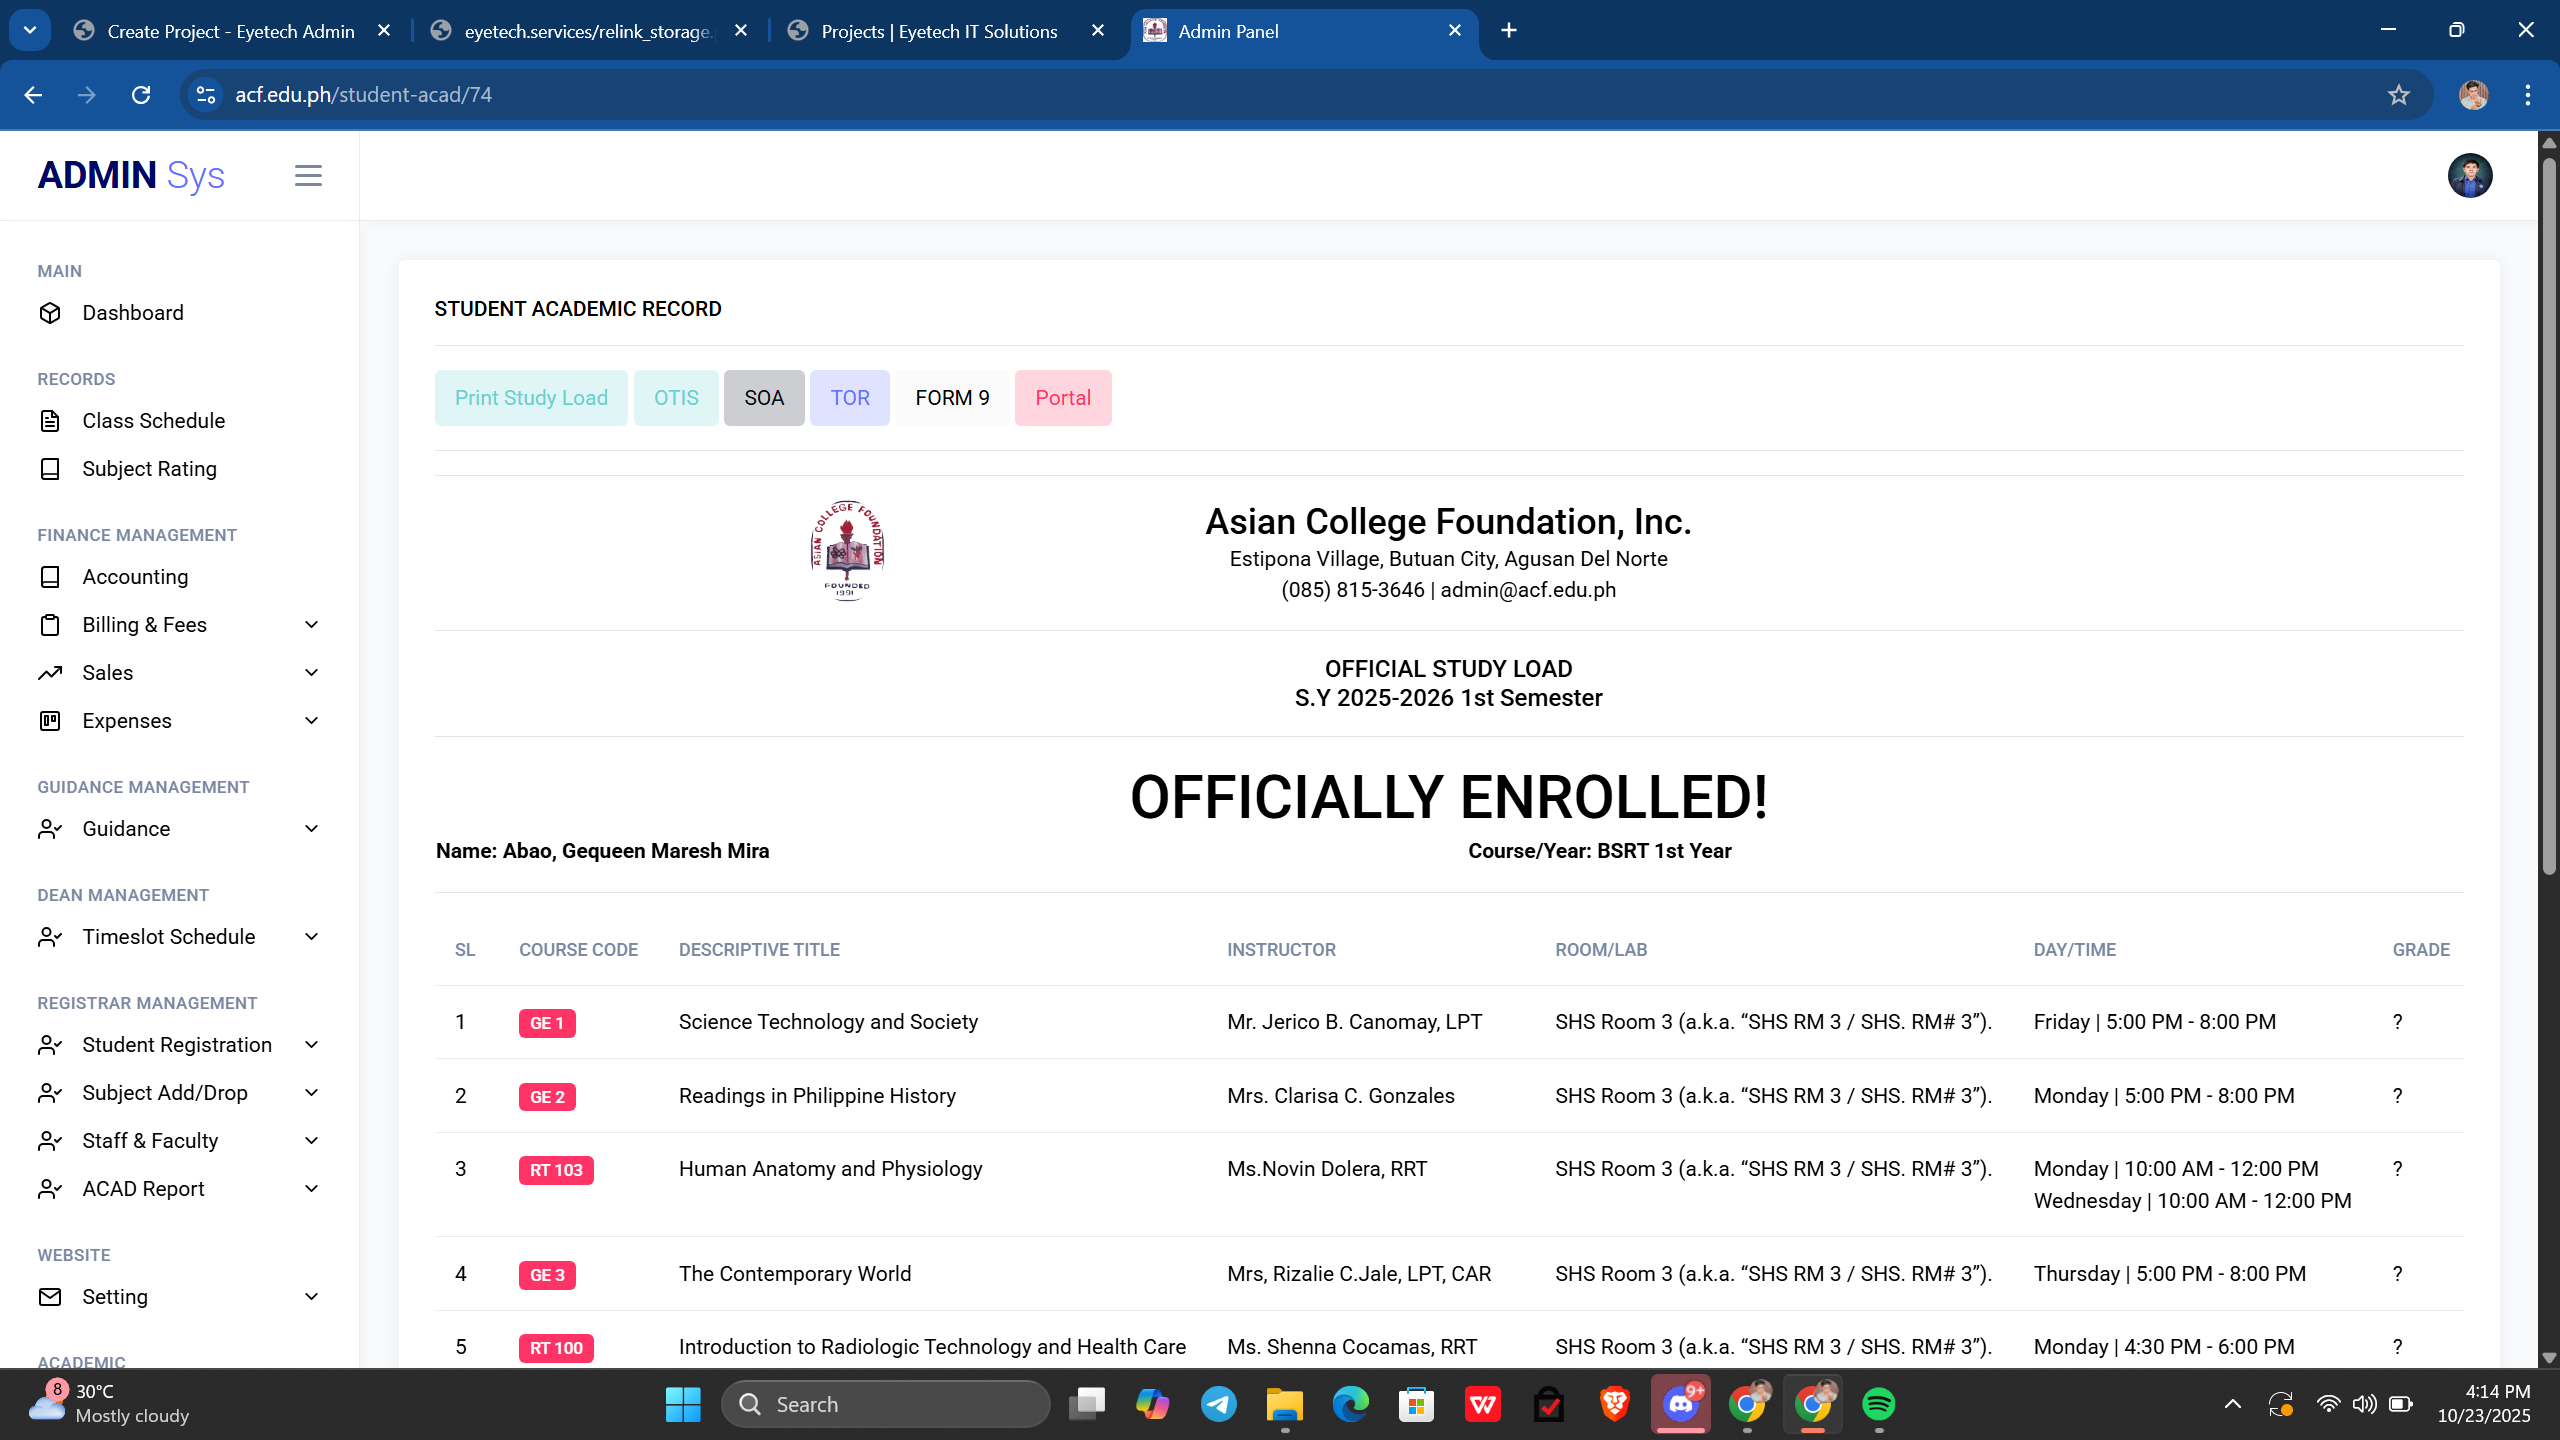This screenshot has width=2560, height=1440.
Task: Bookmark page with star icon
Action: 2398,95
